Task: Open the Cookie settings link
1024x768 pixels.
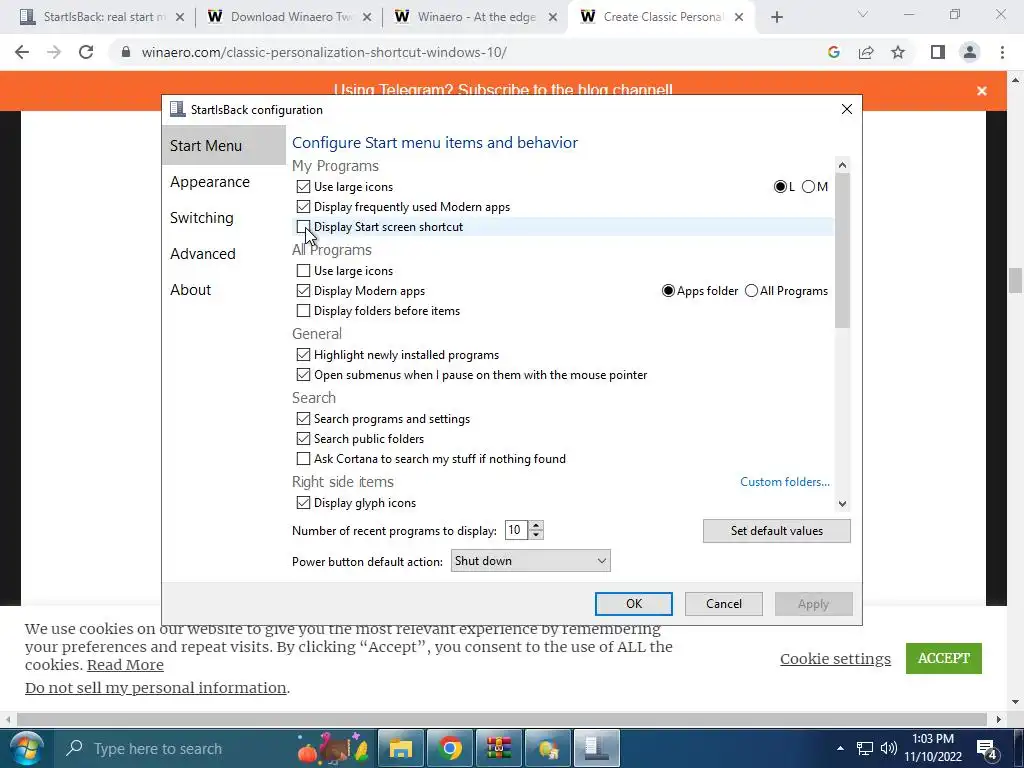Action: [835, 659]
